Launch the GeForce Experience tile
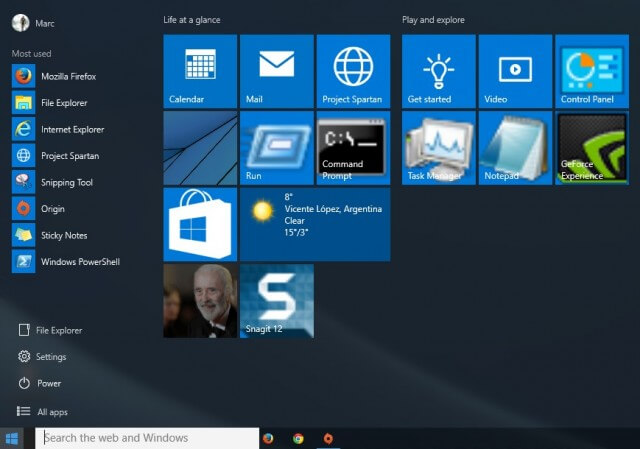This screenshot has width=640, height=449. coord(592,148)
